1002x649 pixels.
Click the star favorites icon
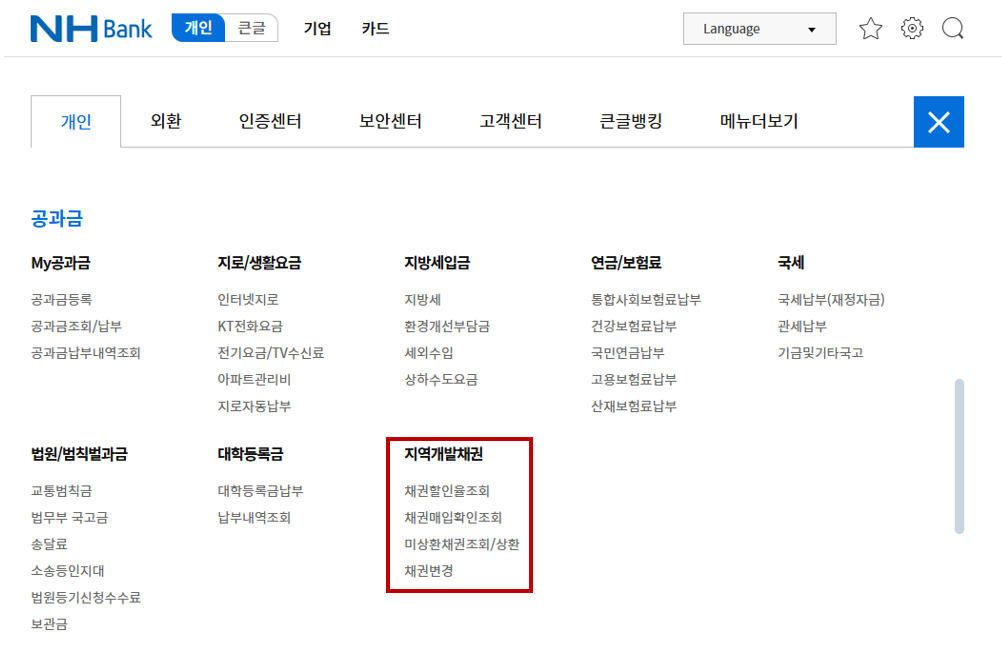[x=870, y=28]
